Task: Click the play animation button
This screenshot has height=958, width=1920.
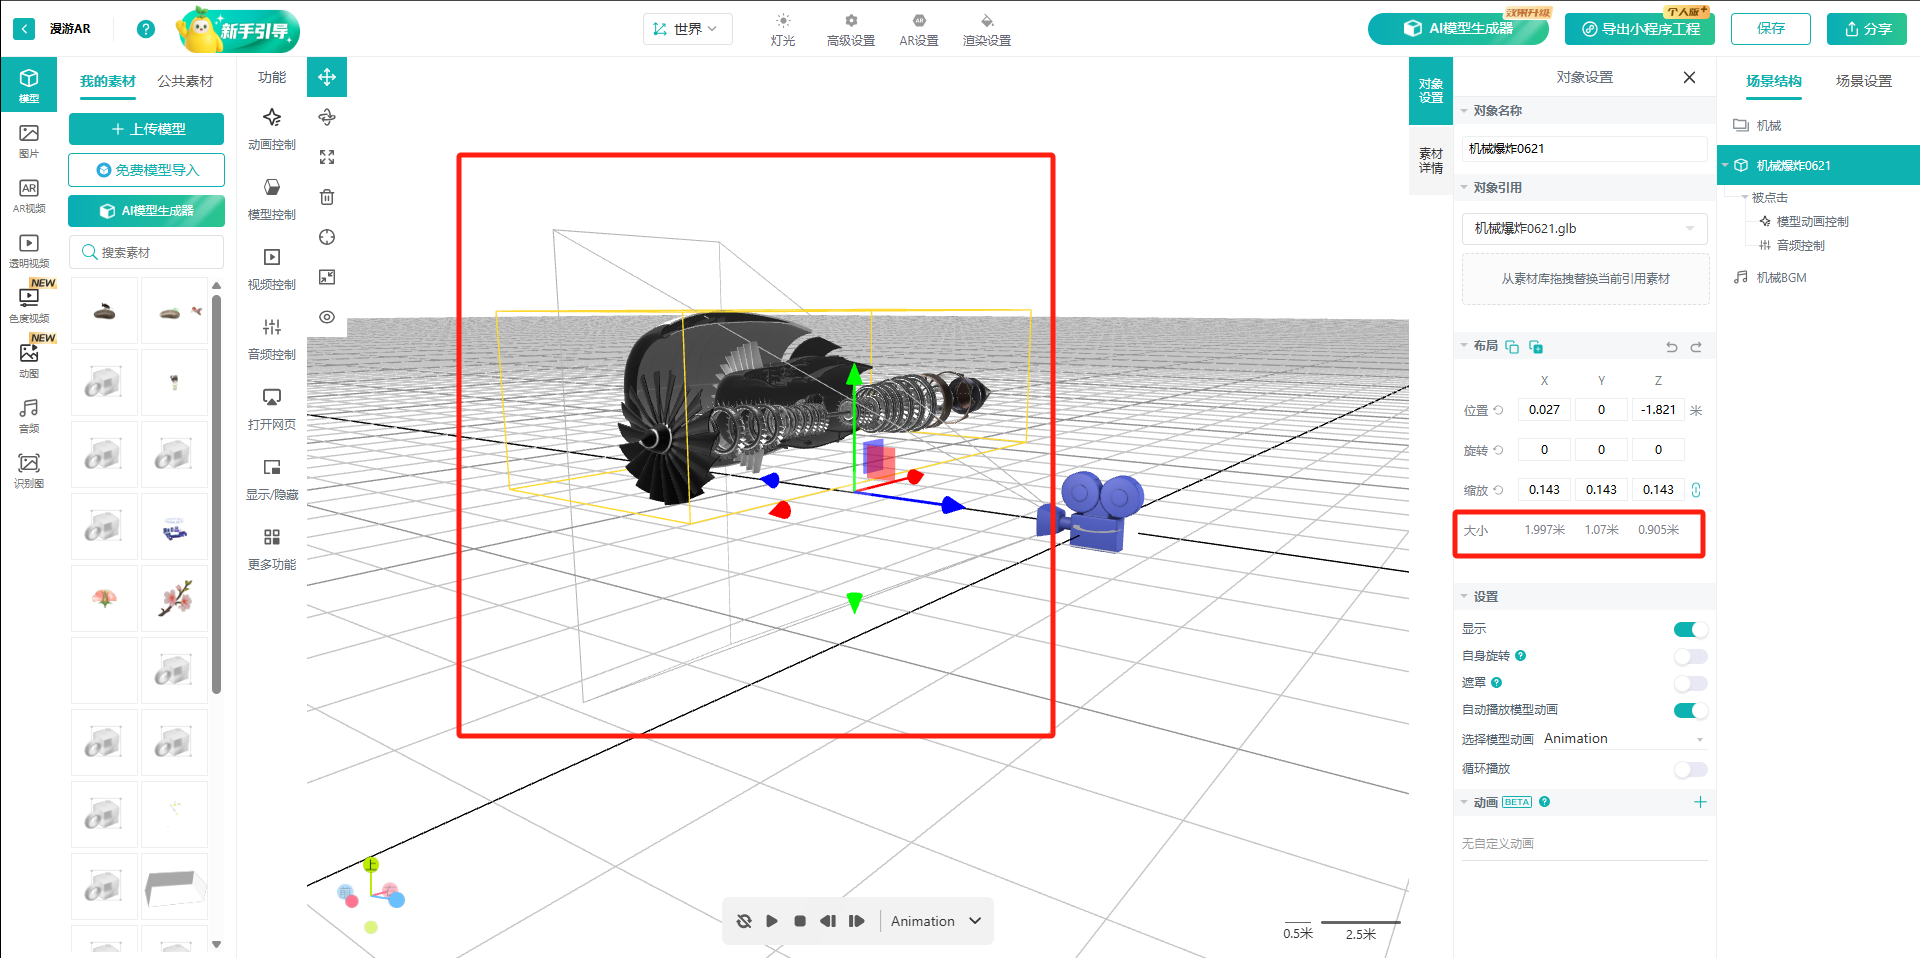Action: 771,921
